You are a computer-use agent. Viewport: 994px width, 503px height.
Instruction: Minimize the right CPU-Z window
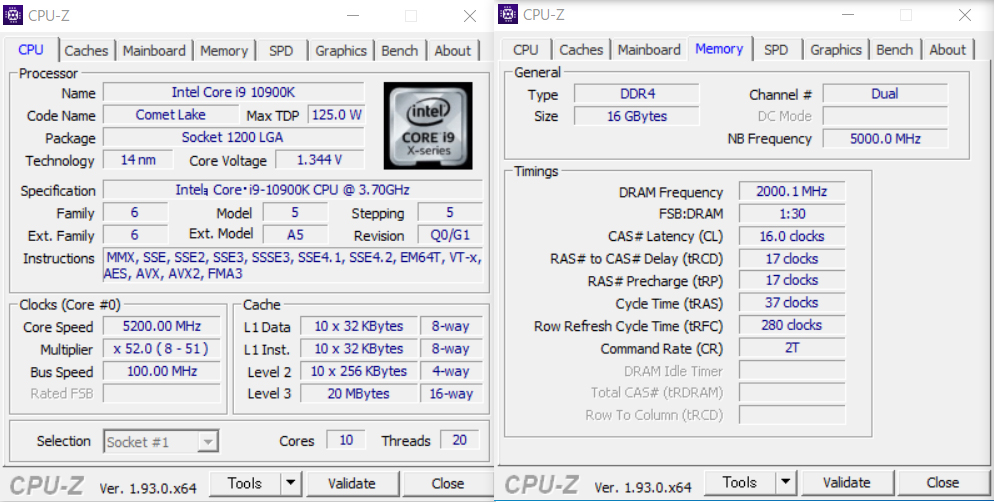click(x=848, y=15)
